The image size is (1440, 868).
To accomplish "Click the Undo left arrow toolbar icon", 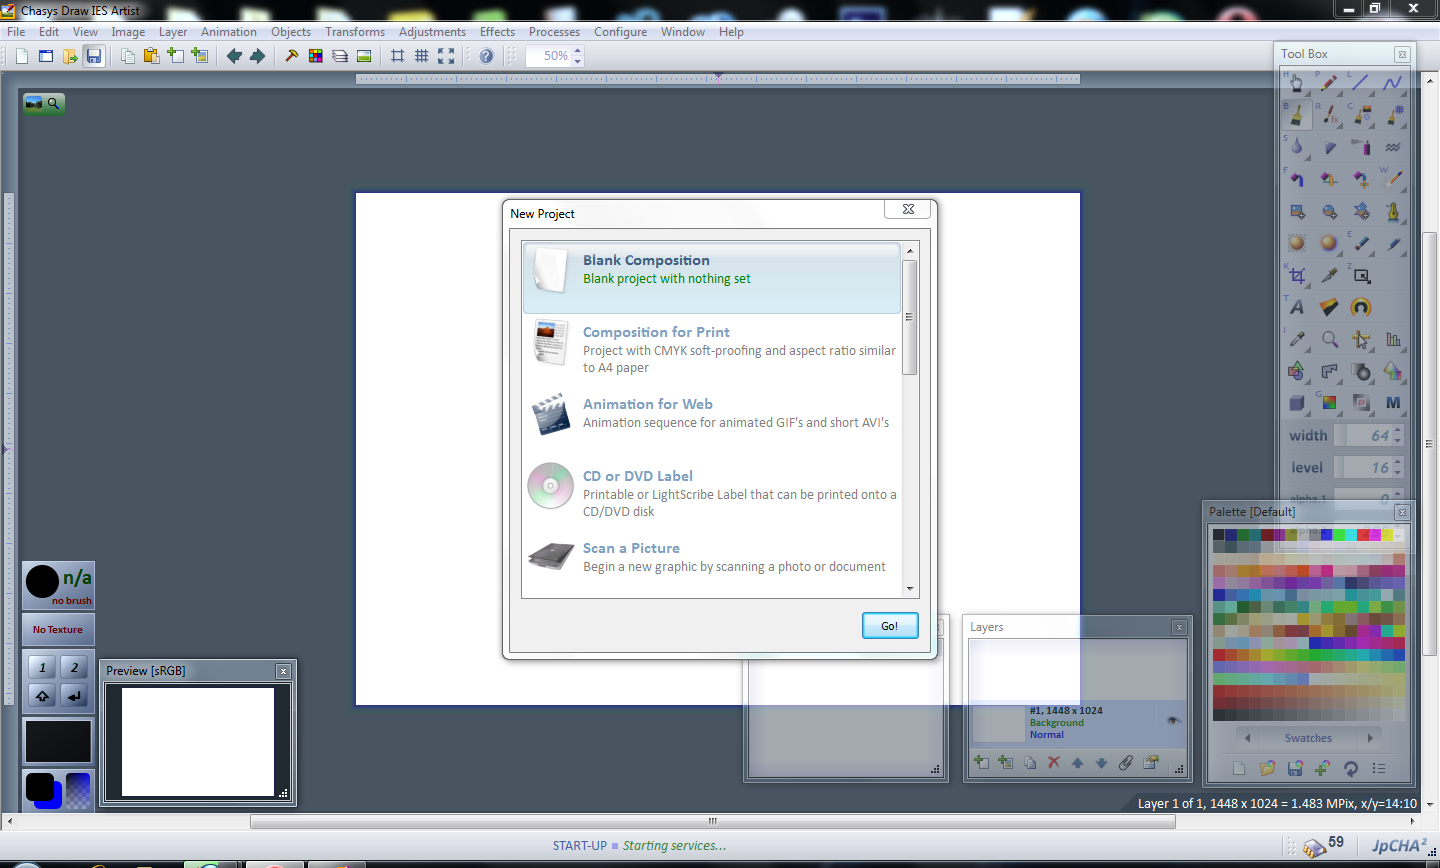I will pyautogui.click(x=234, y=56).
